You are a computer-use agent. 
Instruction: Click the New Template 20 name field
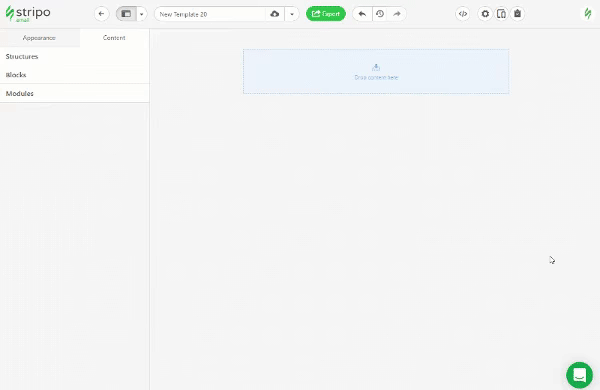click(210, 14)
